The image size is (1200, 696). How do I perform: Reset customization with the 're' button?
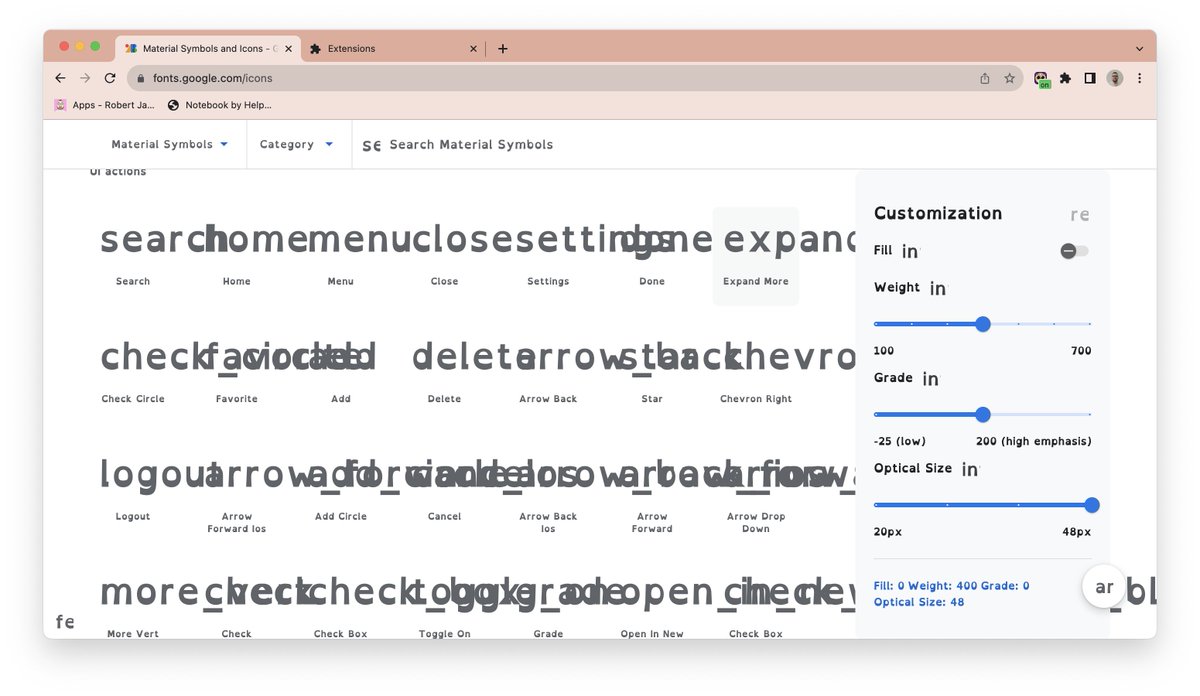click(x=1080, y=214)
